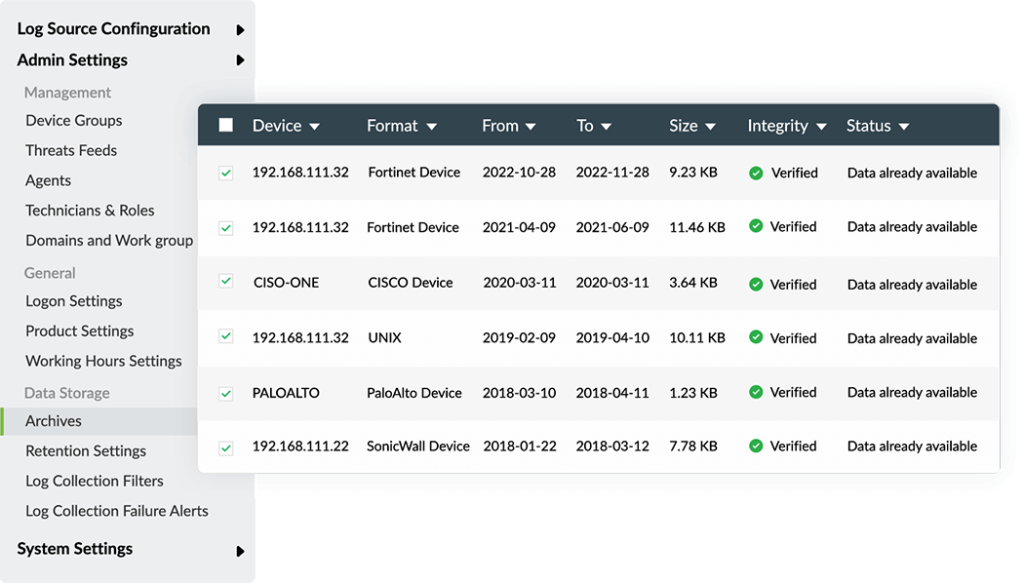Toggle the select-all checkbox in the table header

pos(226,125)
